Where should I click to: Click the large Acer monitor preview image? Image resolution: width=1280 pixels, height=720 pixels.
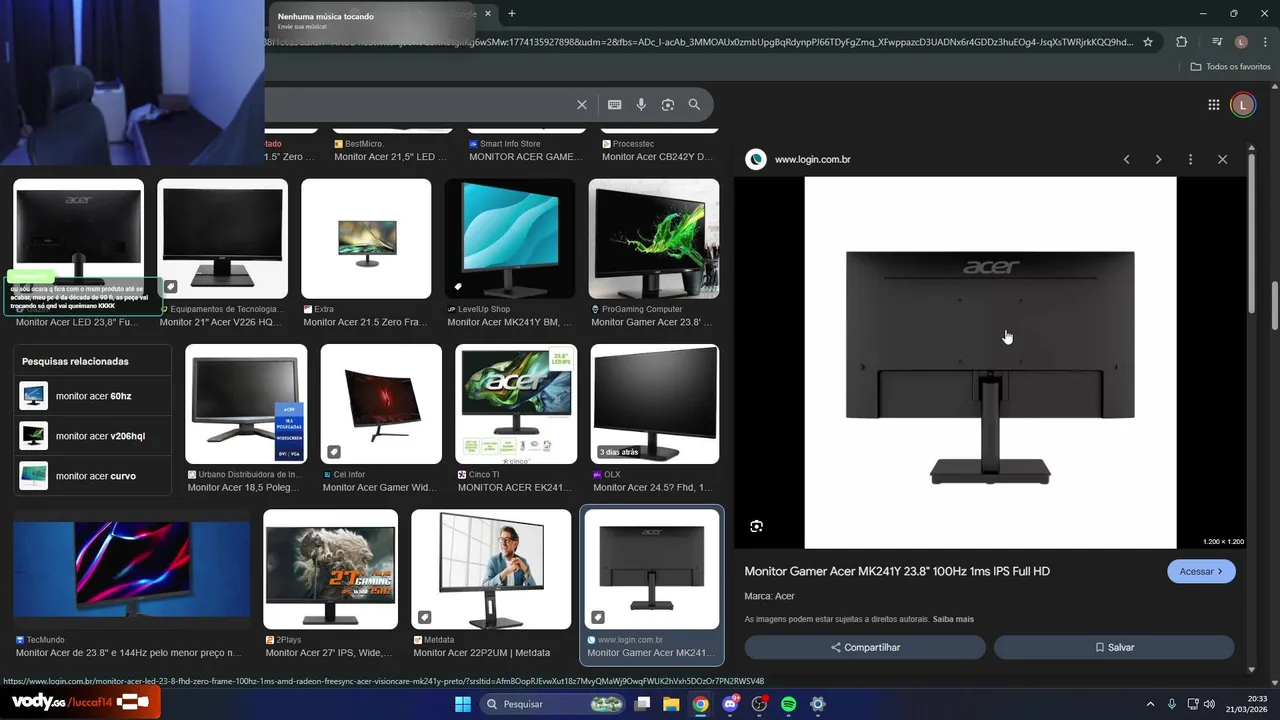(x=990, y=363)
